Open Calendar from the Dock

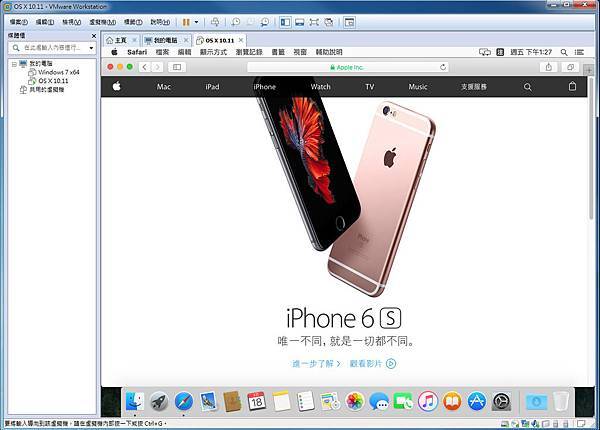(x=256, y=402)
